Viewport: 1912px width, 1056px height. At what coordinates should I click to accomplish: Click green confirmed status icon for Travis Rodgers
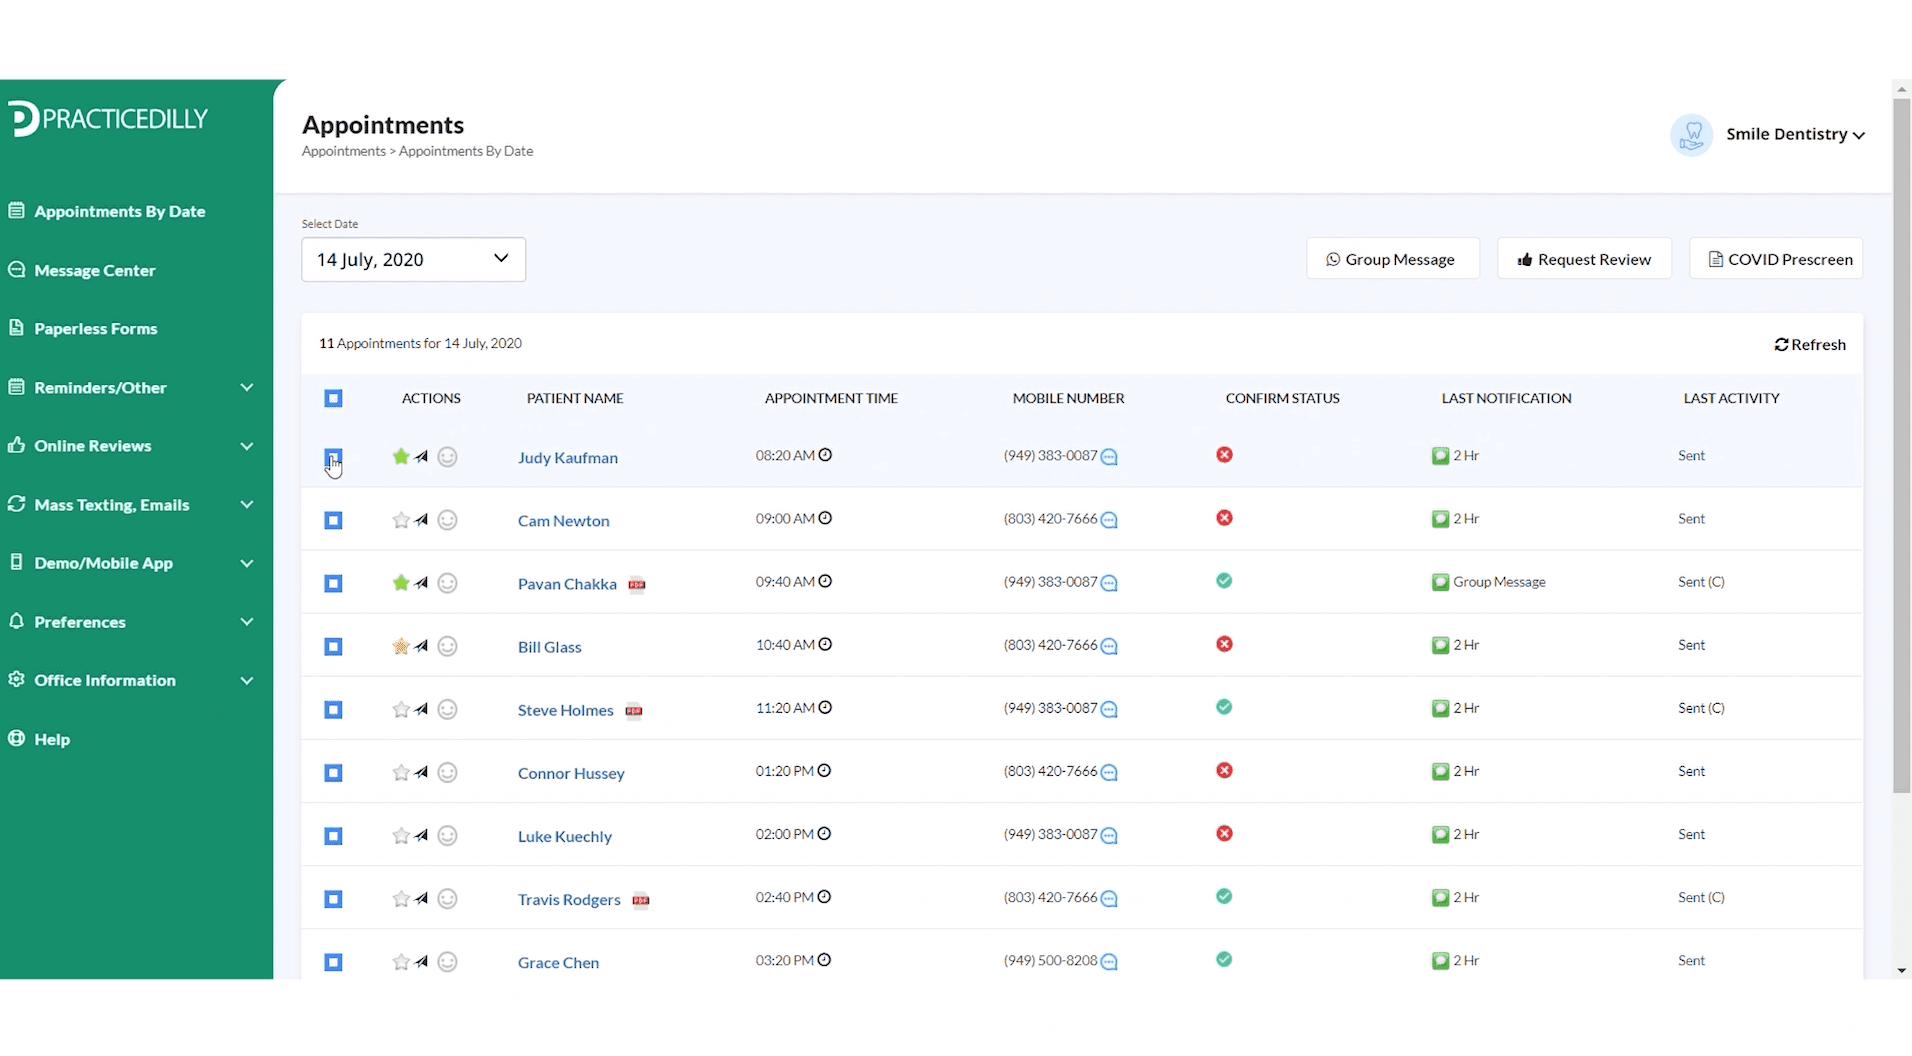[x=1224, y=896]
